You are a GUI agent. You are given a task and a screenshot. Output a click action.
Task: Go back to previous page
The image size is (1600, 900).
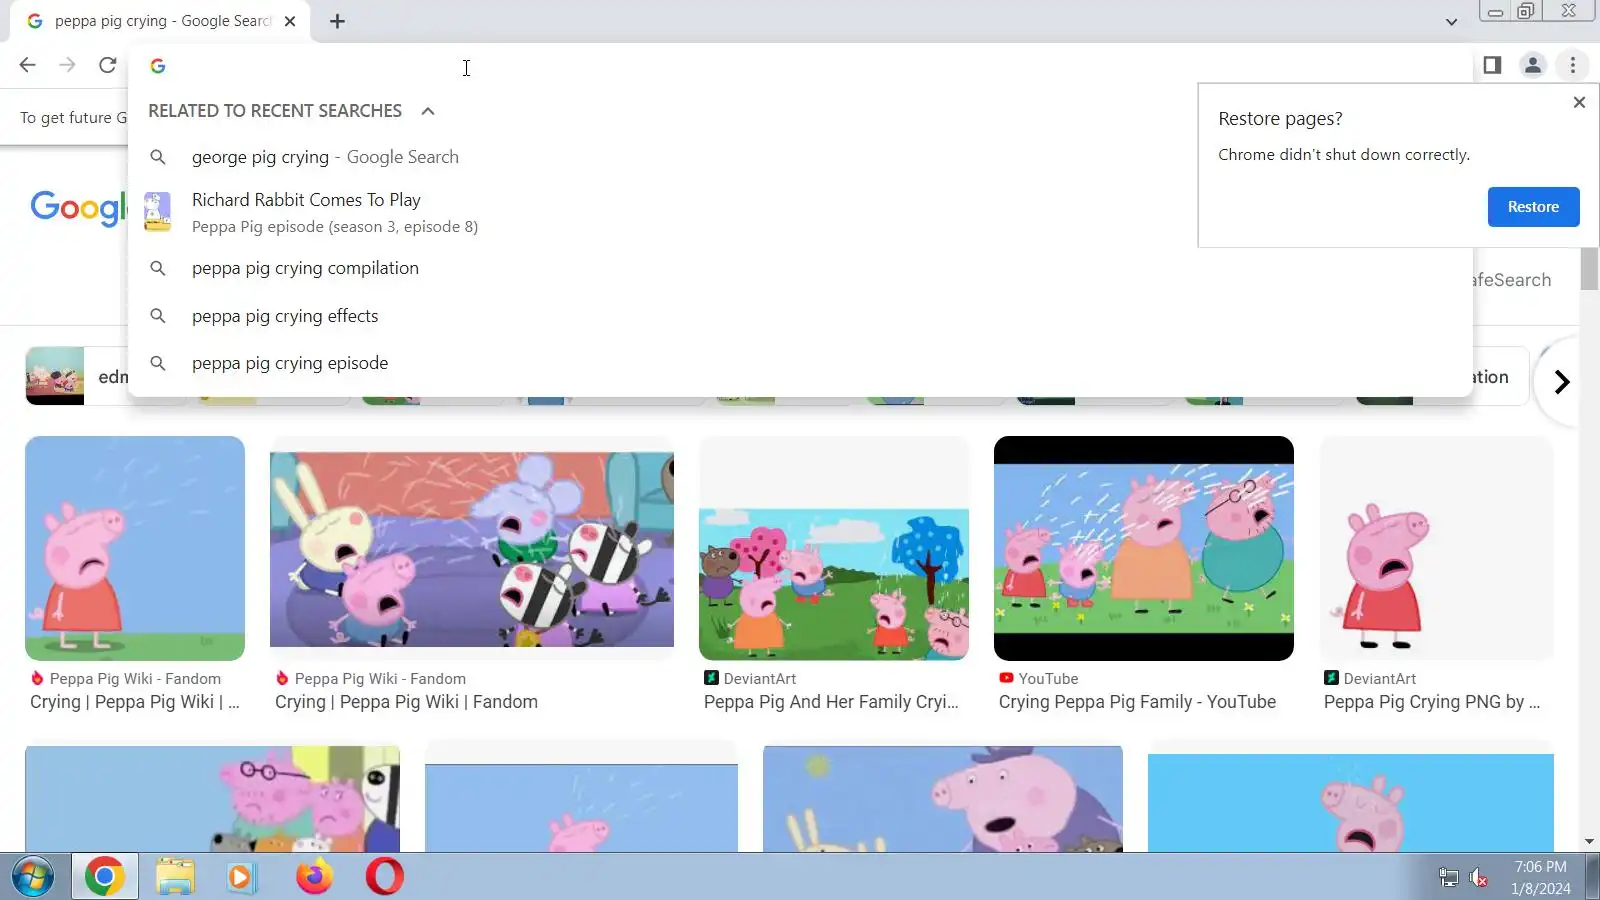pos(27,65)
